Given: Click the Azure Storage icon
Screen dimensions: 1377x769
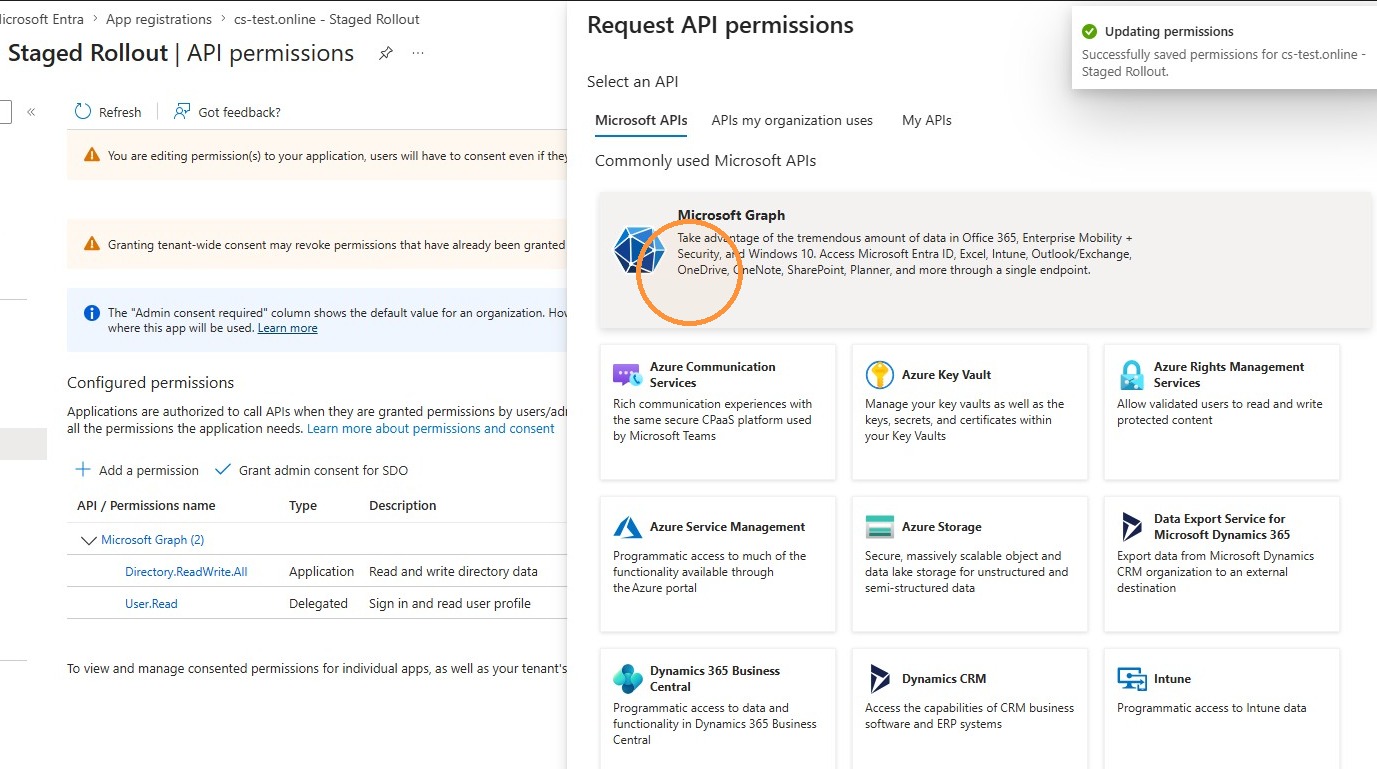Looking at the screenshot, I should tap(879, 527).
